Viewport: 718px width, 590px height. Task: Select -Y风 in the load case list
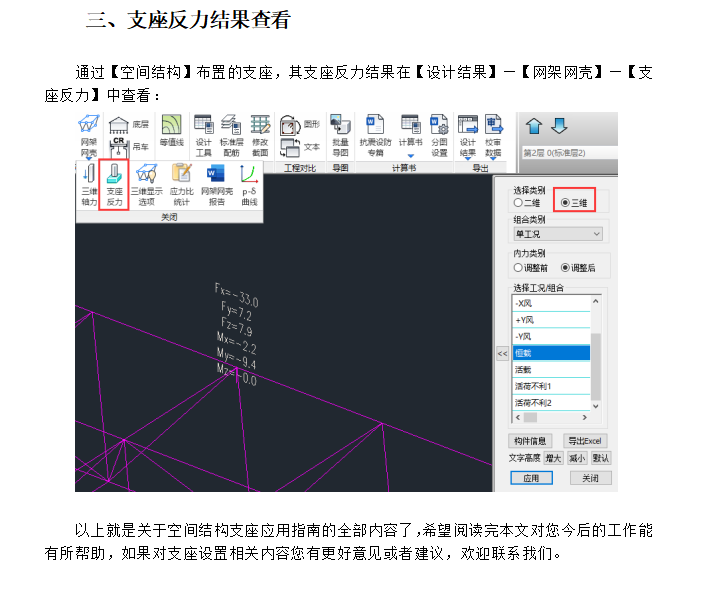tap(551, 337)
